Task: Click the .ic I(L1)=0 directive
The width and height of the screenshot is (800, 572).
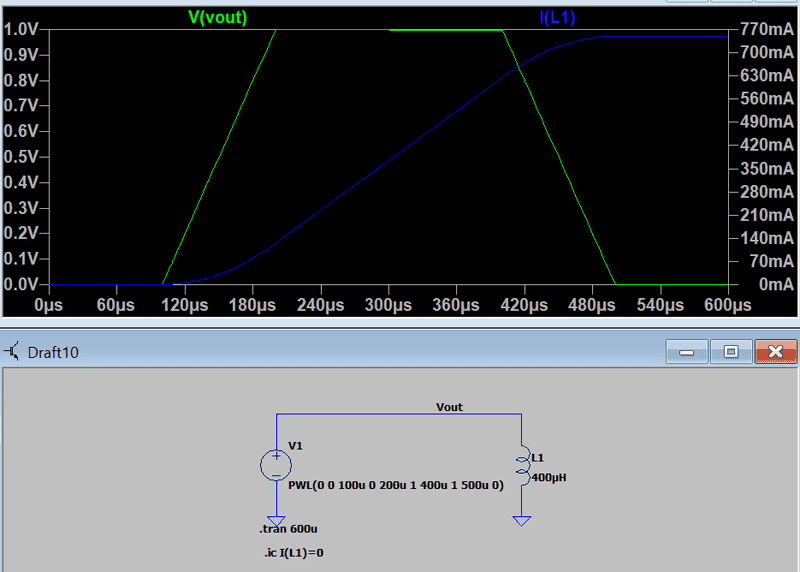Action: [x=286, y=552]
